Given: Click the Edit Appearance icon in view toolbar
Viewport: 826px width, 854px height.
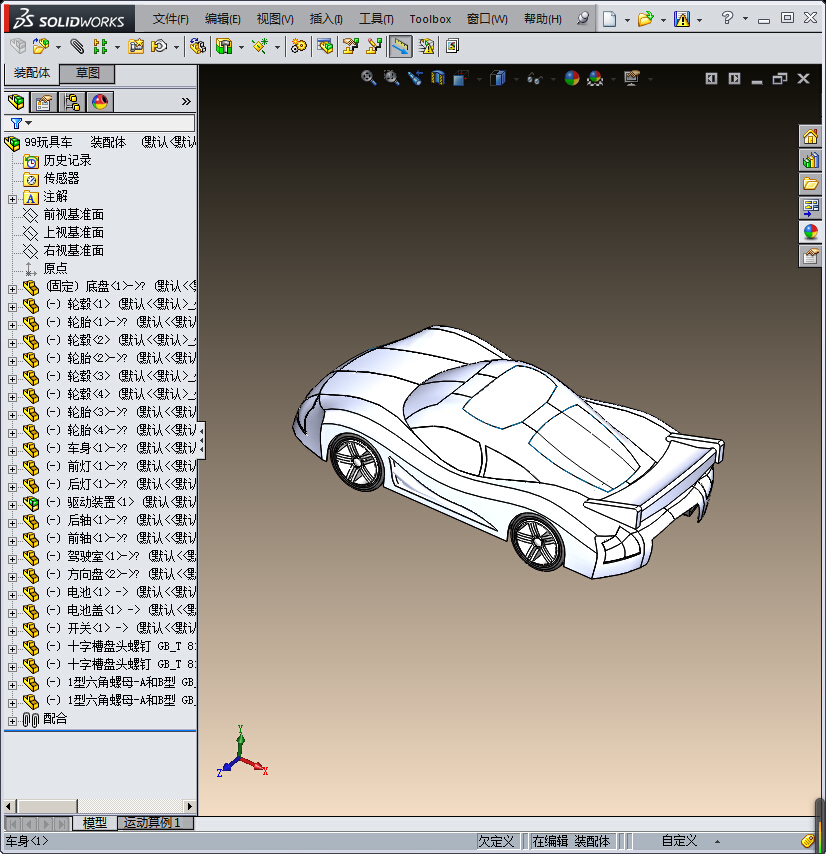Looking at the screenshot, I should point(572,78).
